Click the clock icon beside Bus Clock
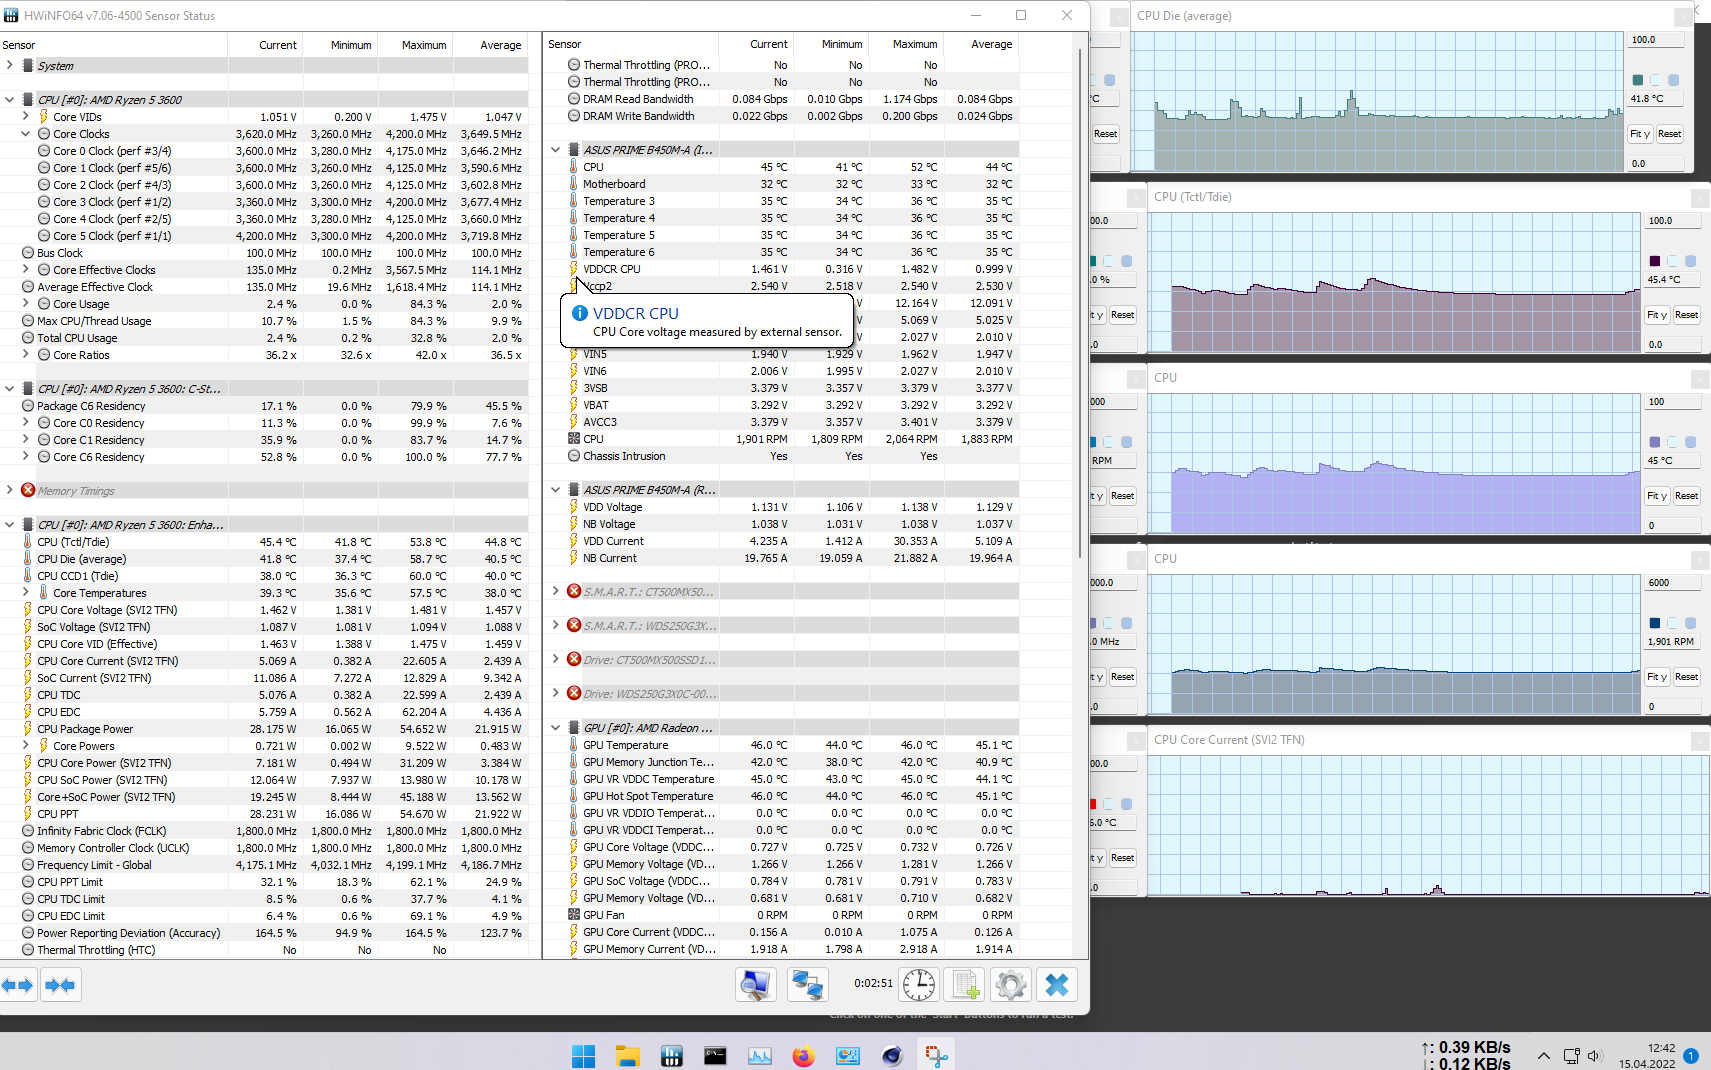 28,253
